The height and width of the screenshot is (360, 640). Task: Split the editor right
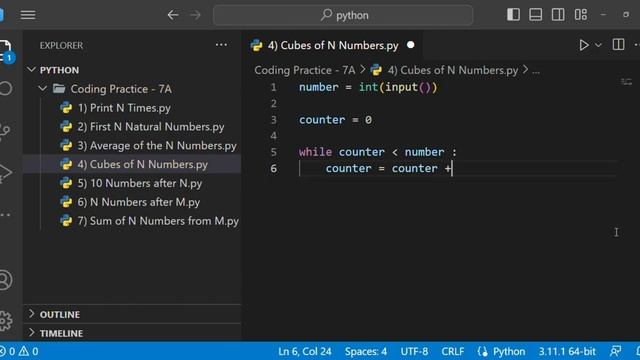coord(618,45)
